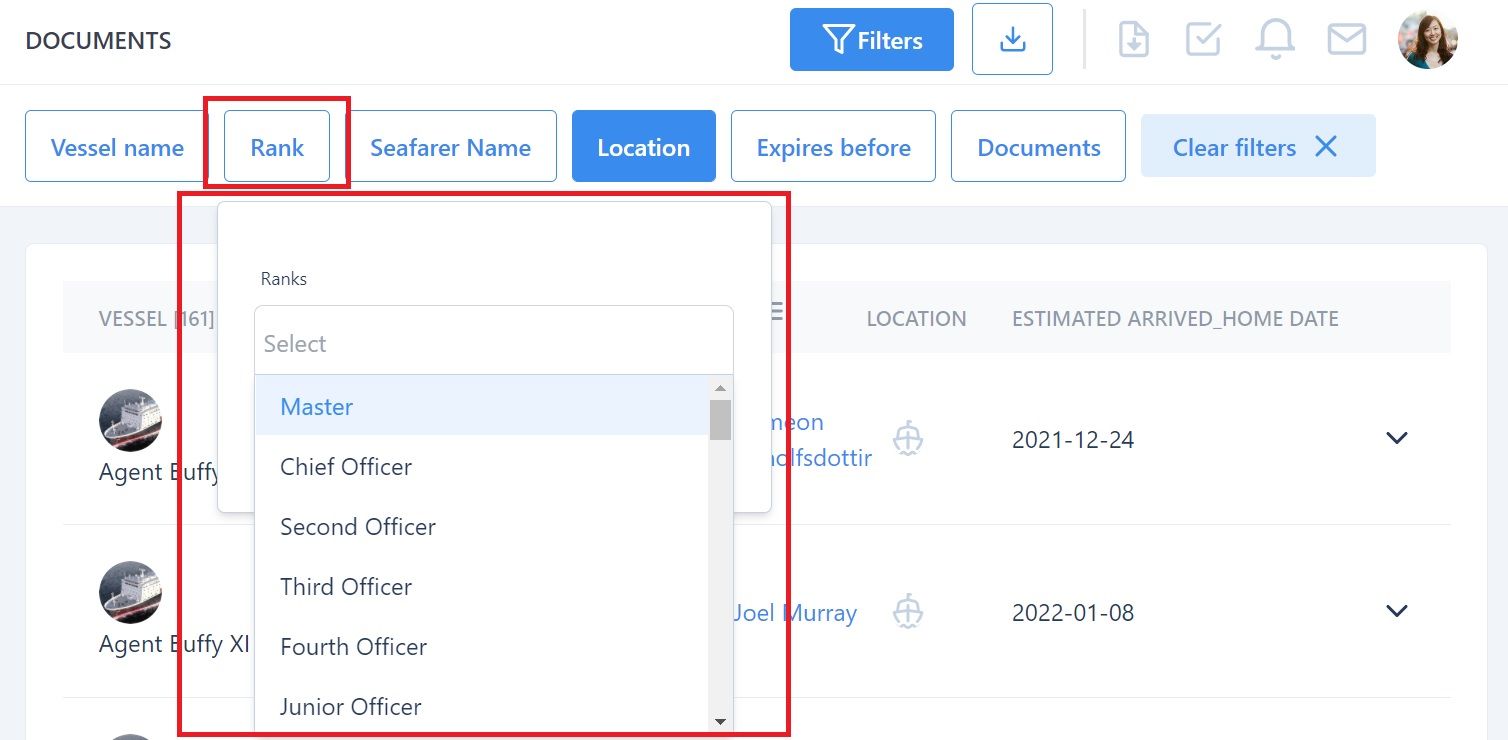This screenshot has height=740, width=1508.
Task: Click the Agent Buffy XI vessel name
Action: [x=174, y=644]
